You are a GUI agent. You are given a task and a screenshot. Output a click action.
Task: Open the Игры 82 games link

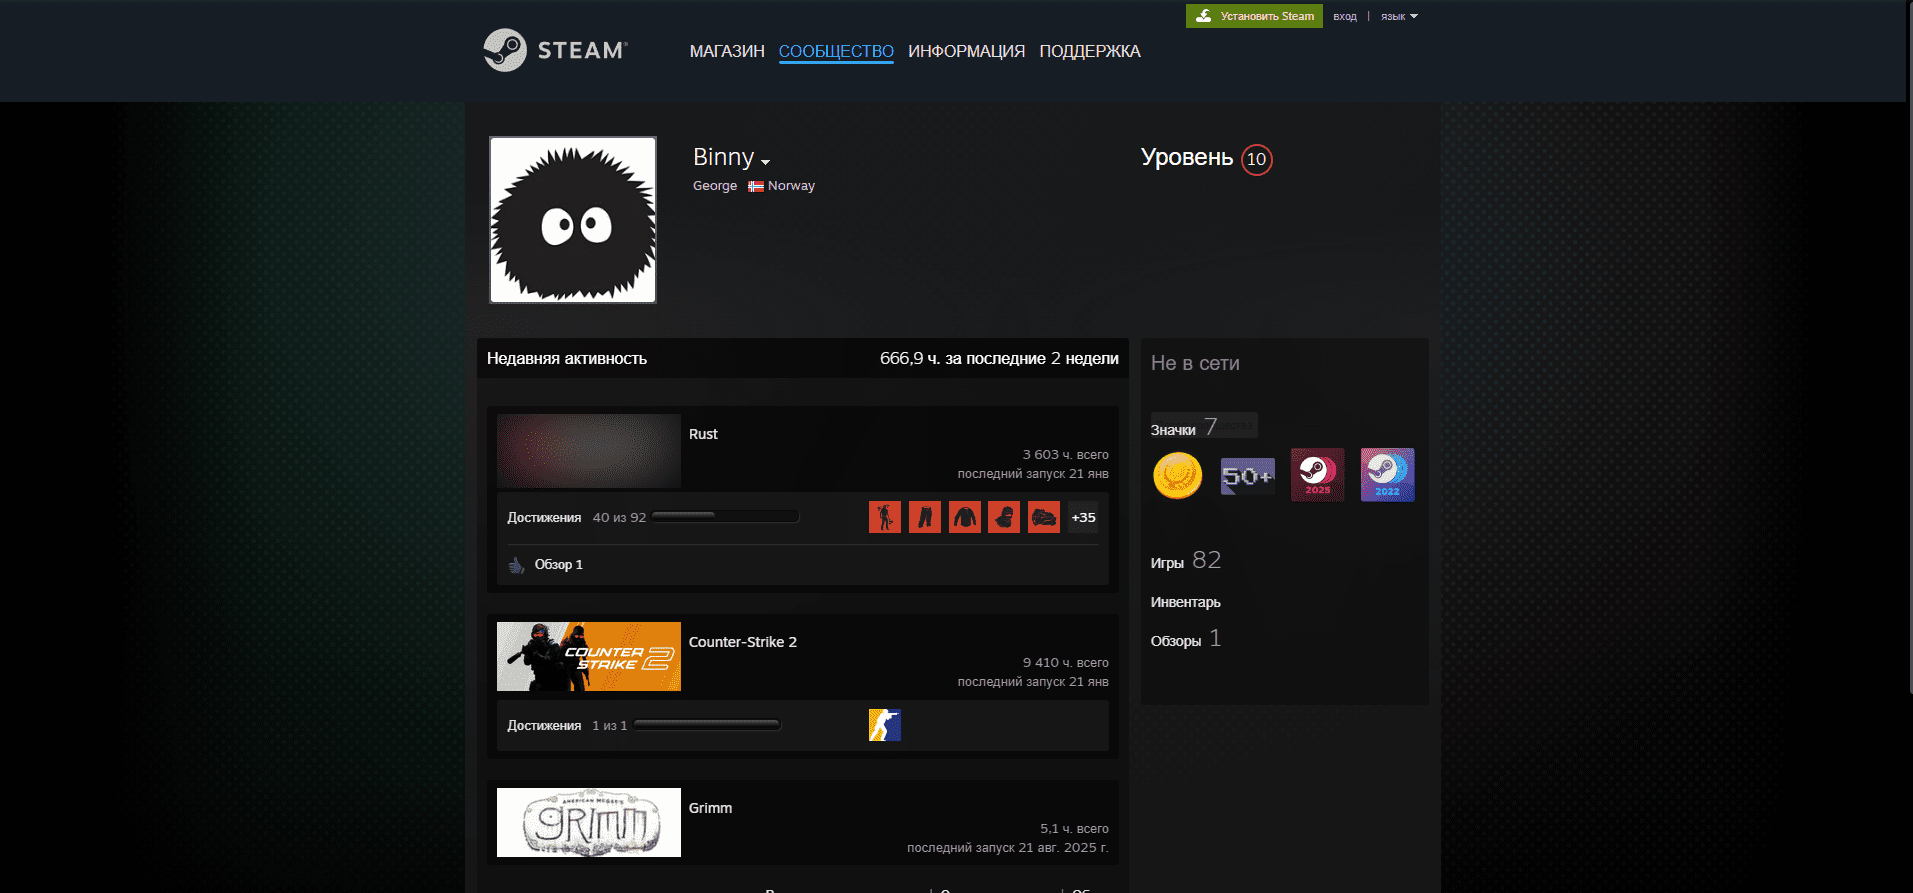coord(1186,561)
